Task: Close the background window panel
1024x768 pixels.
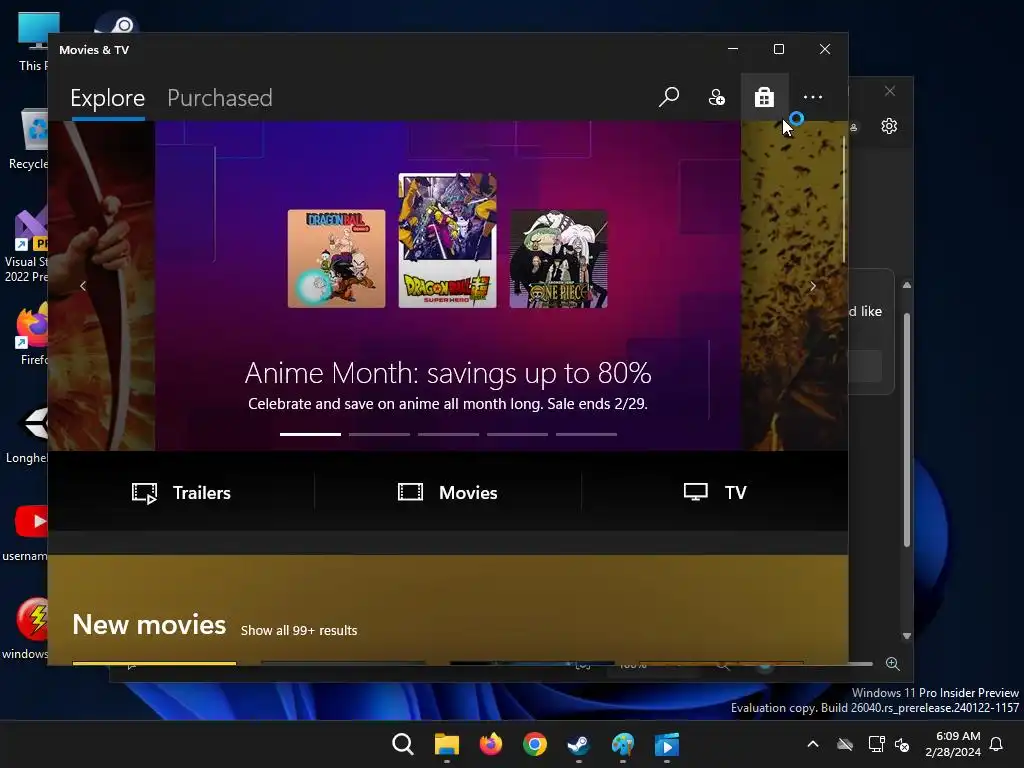Action: pyautogui.click(x=889, y=91)
